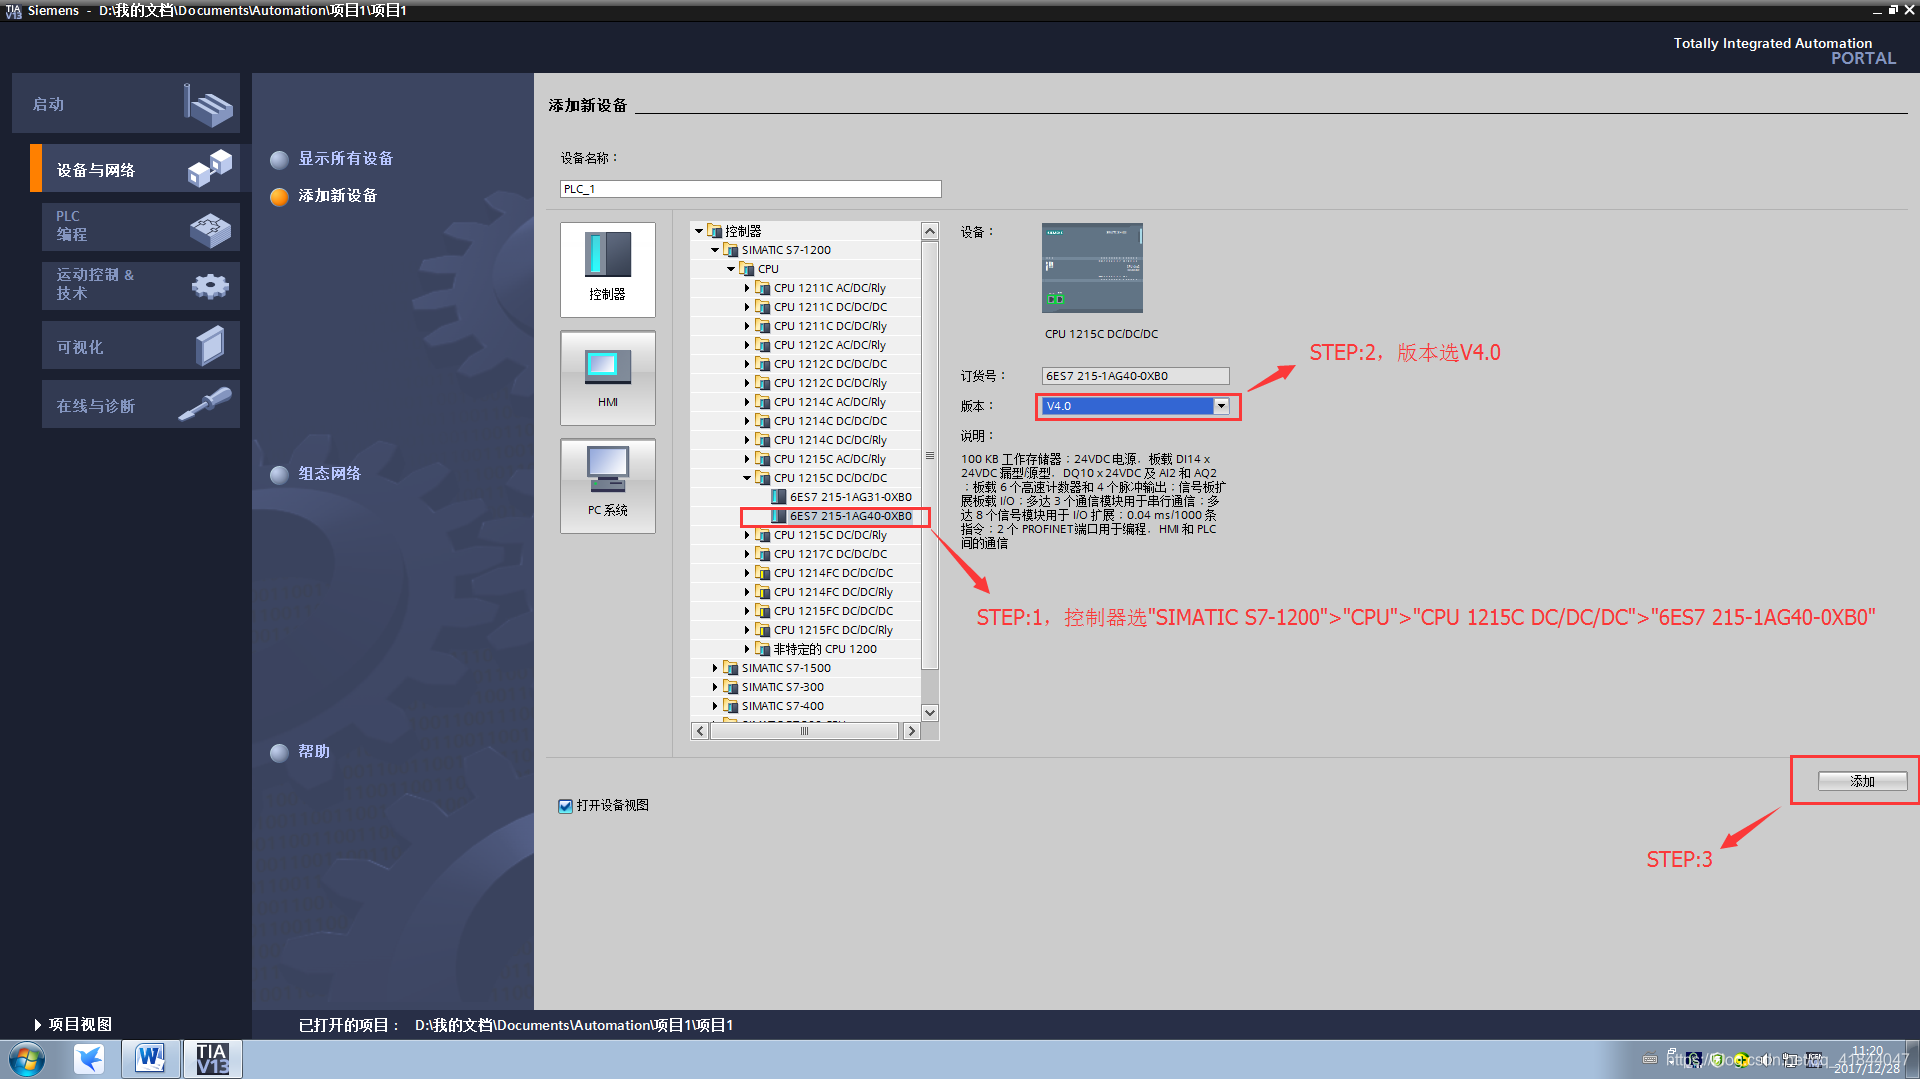Open the 版本 V4.0 version dropdown
The height and width of the screenshot is (1079, 1920).
click(1221, 406)
